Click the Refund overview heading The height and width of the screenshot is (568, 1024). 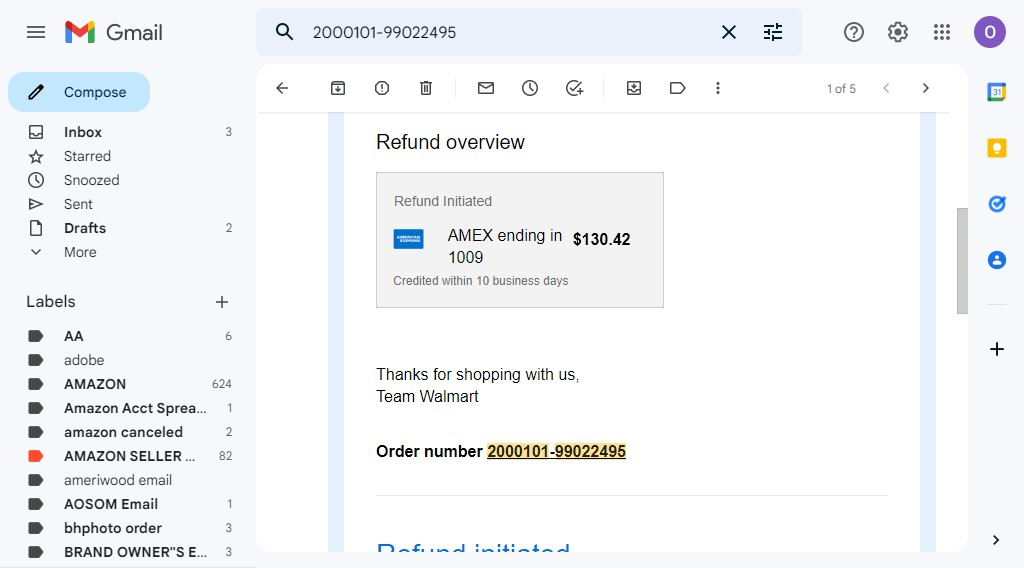(450, 142)
